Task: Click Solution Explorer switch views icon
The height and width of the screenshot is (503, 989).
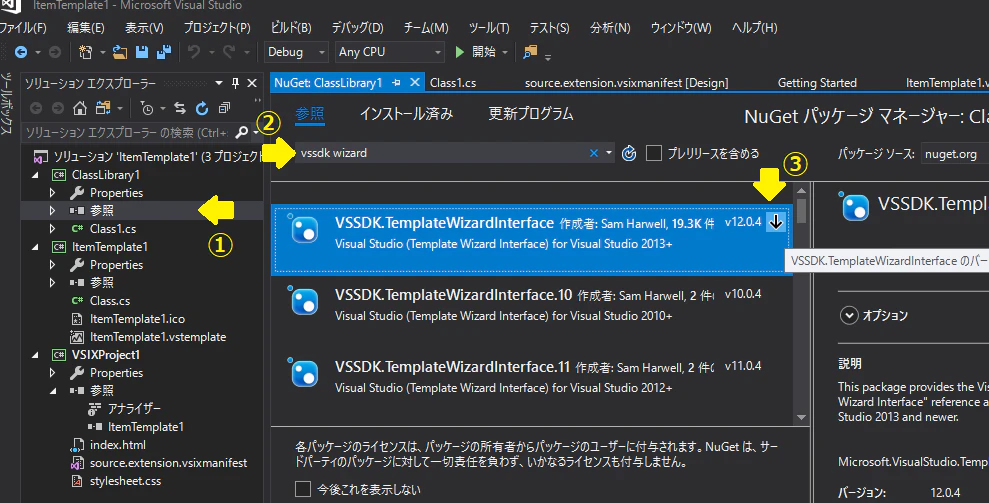Action: click(x=103, y=109)
